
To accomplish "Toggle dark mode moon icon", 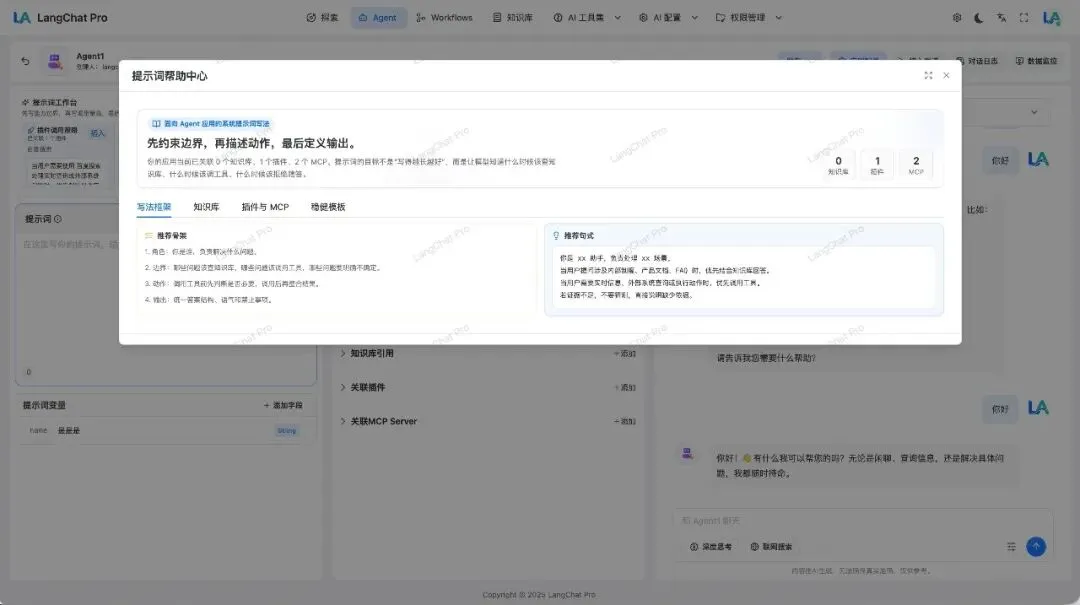I will [979, 18].
